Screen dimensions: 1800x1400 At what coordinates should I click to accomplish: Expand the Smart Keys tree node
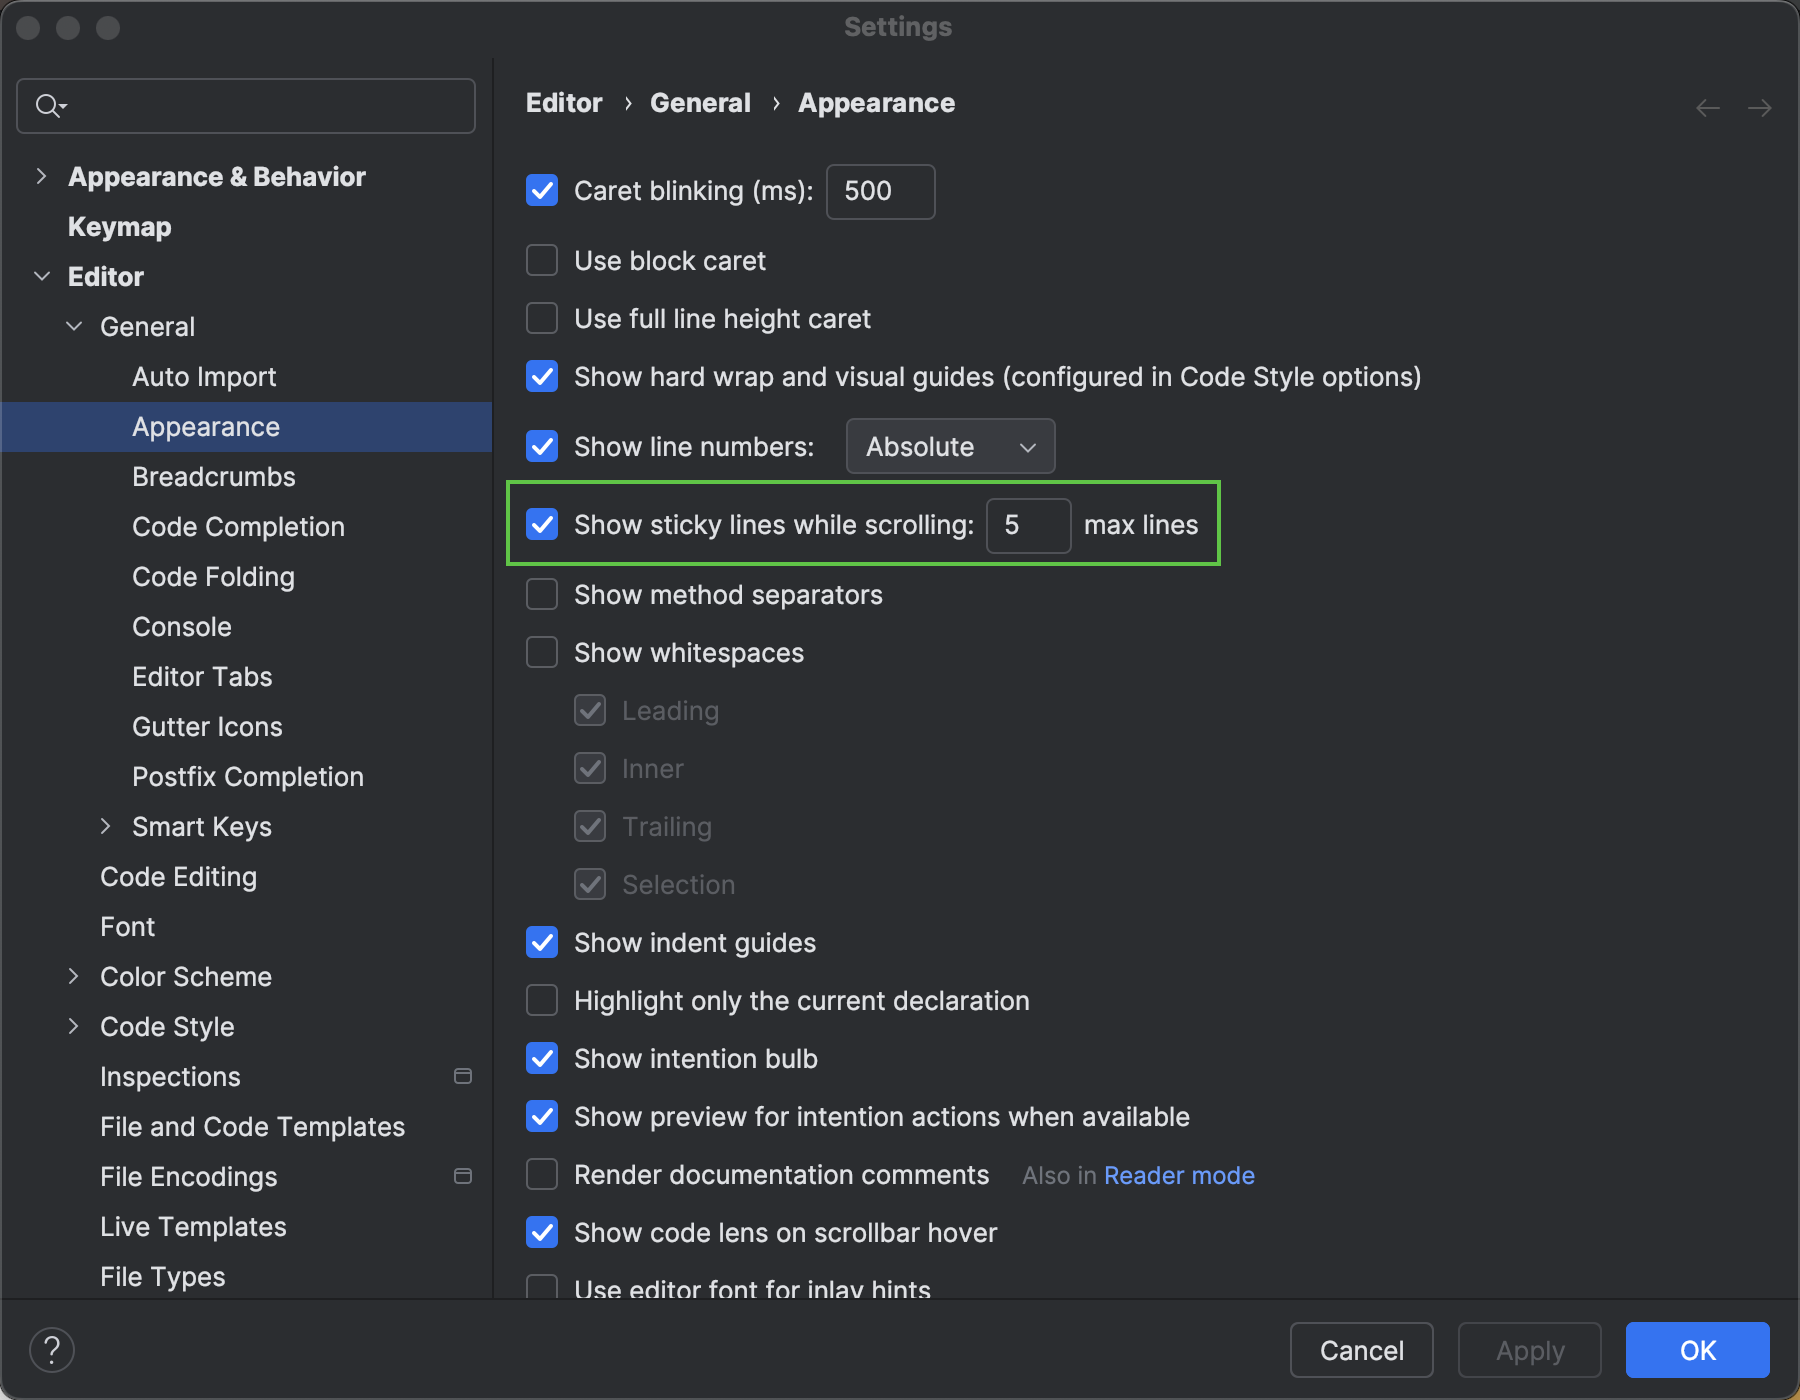(105, 826)
